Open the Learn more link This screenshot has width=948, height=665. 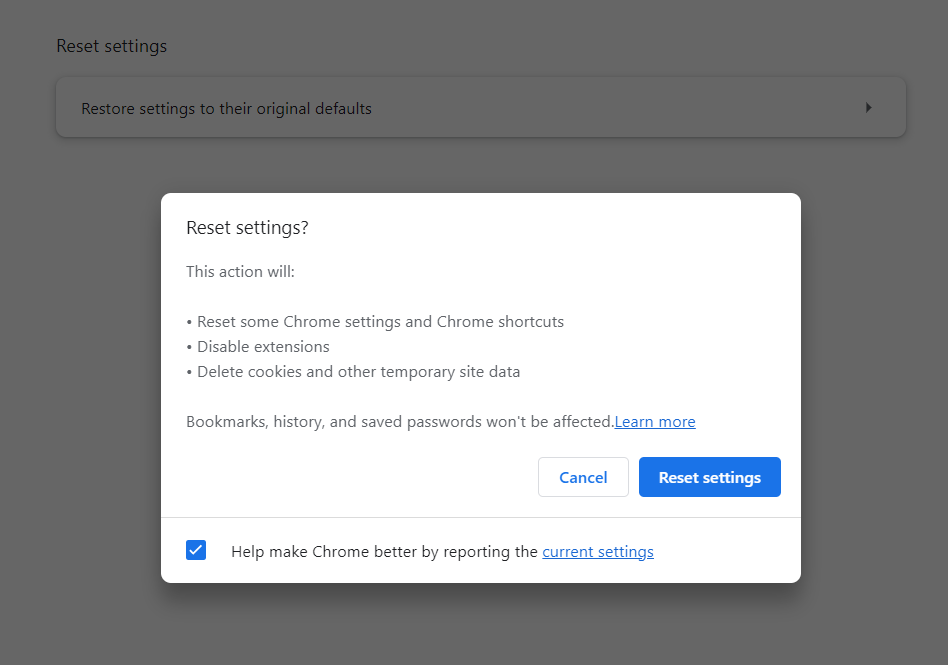point(655,422)
